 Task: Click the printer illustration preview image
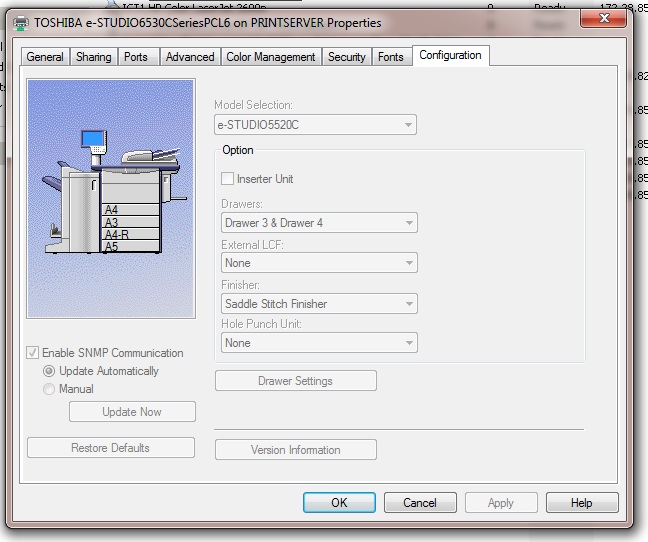pos(111,199)
